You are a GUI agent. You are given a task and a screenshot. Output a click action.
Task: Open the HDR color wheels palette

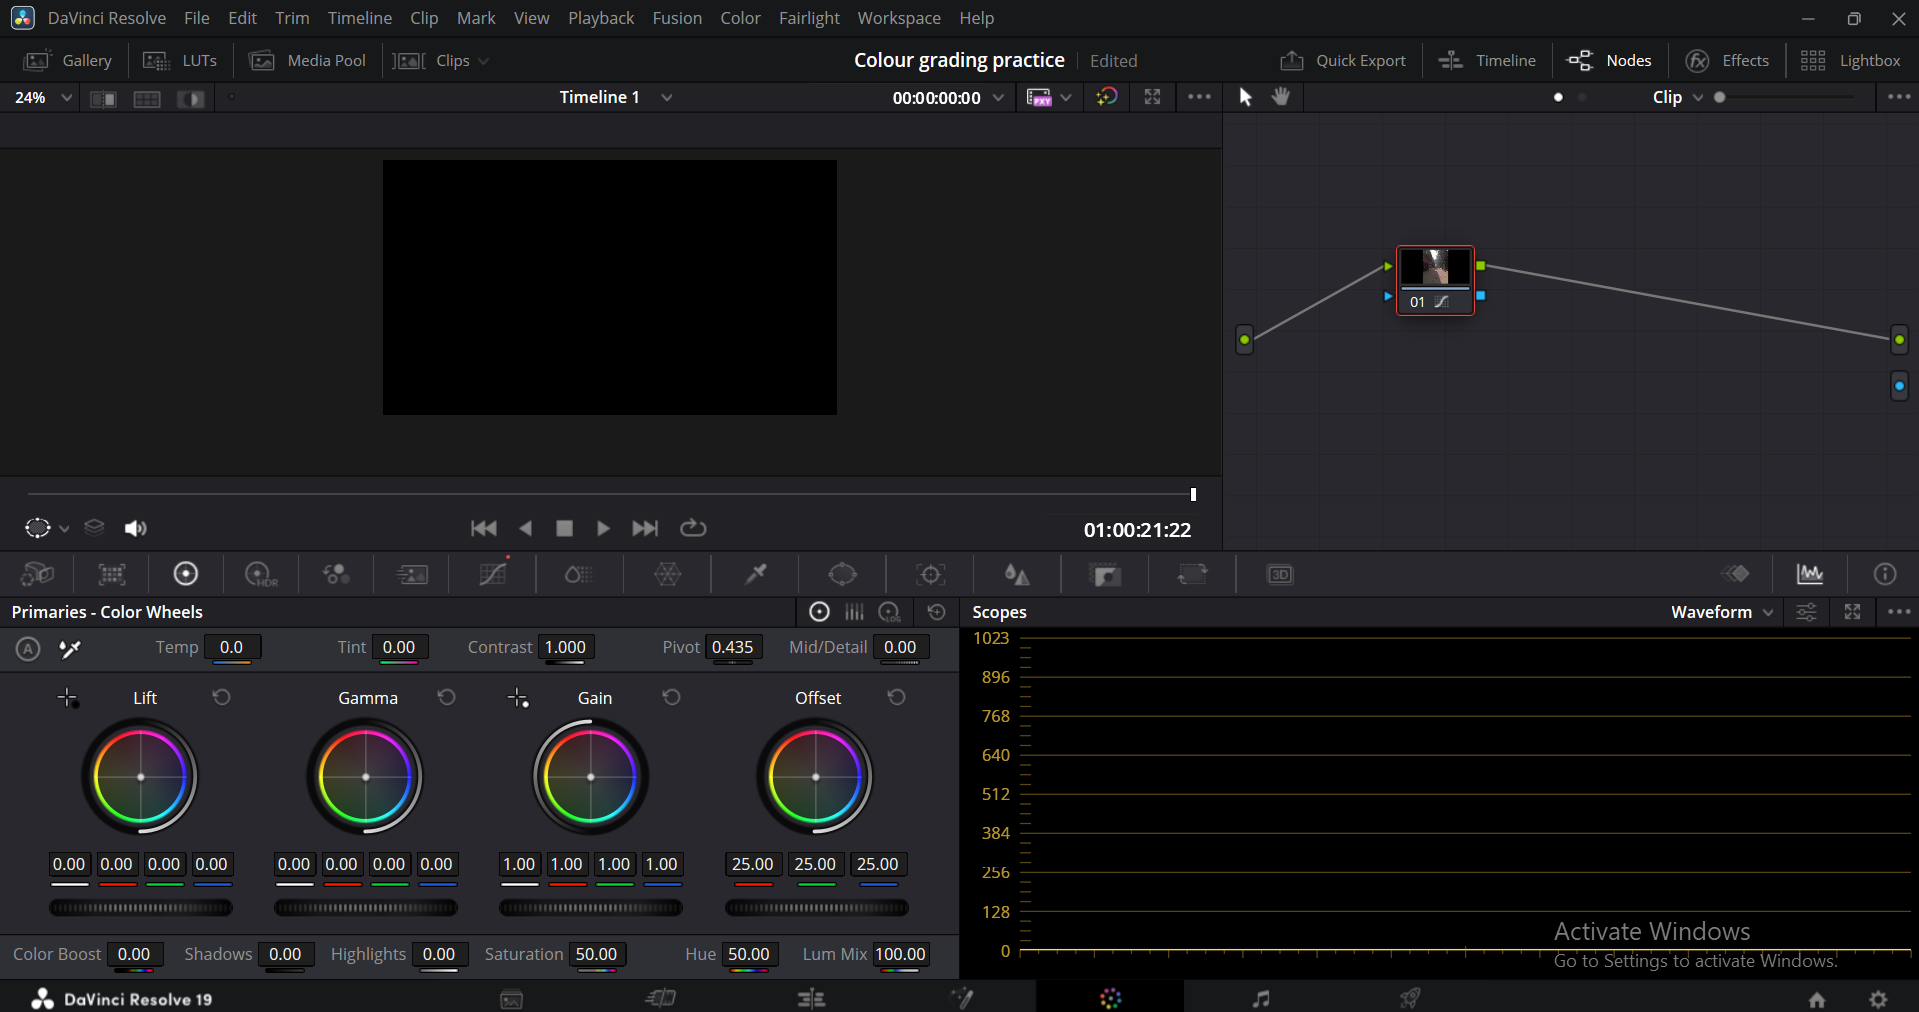coord(261,574)
